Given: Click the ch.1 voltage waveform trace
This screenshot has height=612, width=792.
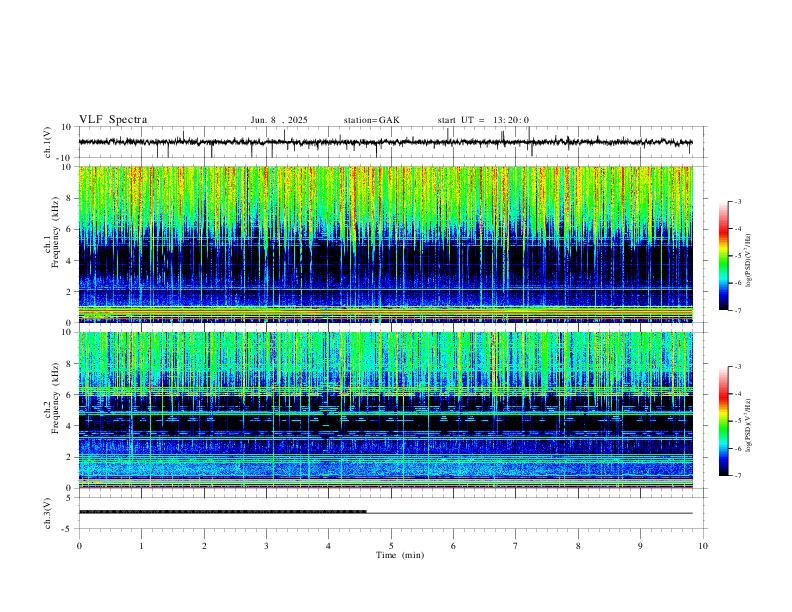Looking at the screenshot, I should [x=385, y=142].
